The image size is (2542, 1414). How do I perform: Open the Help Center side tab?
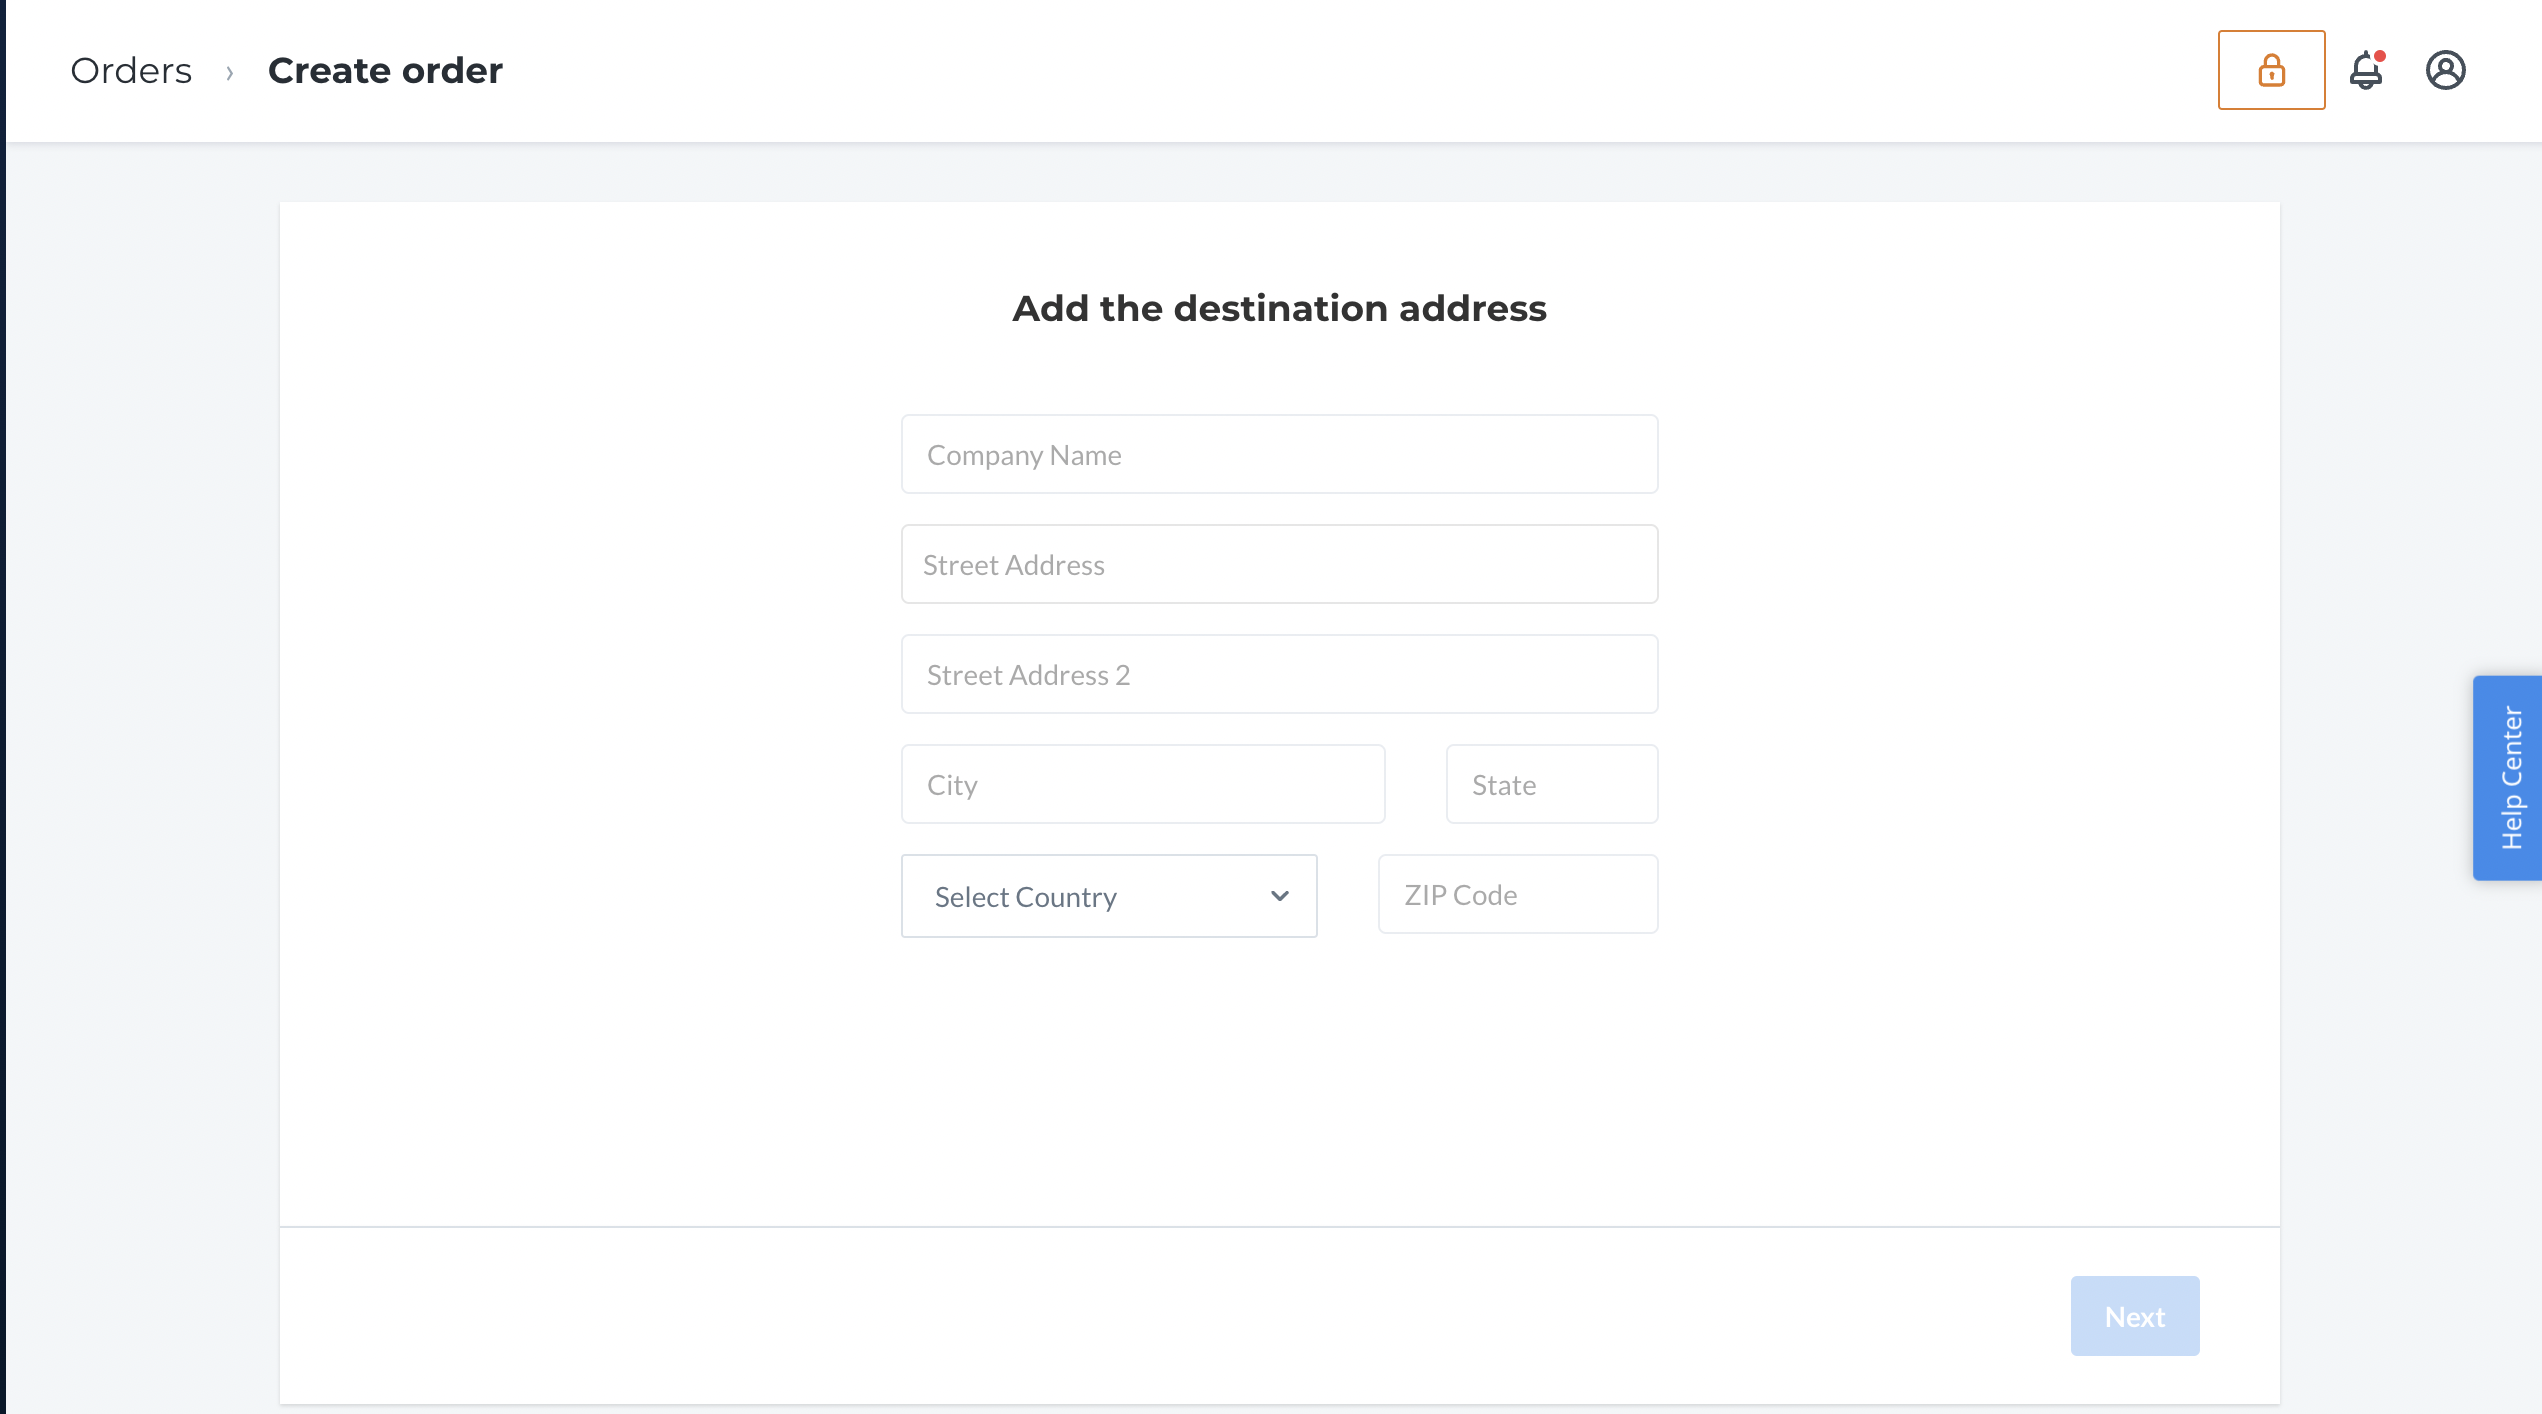(2507, 778)
